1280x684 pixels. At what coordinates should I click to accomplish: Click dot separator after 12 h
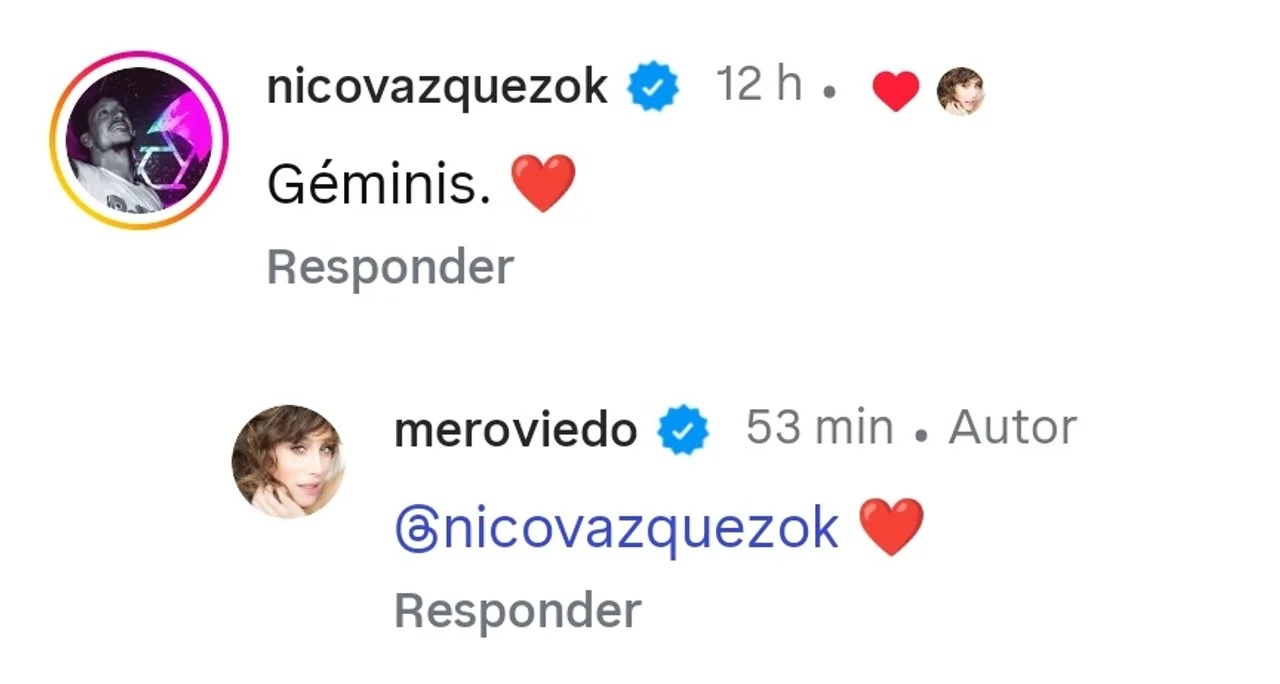click(x=829, y=93)
